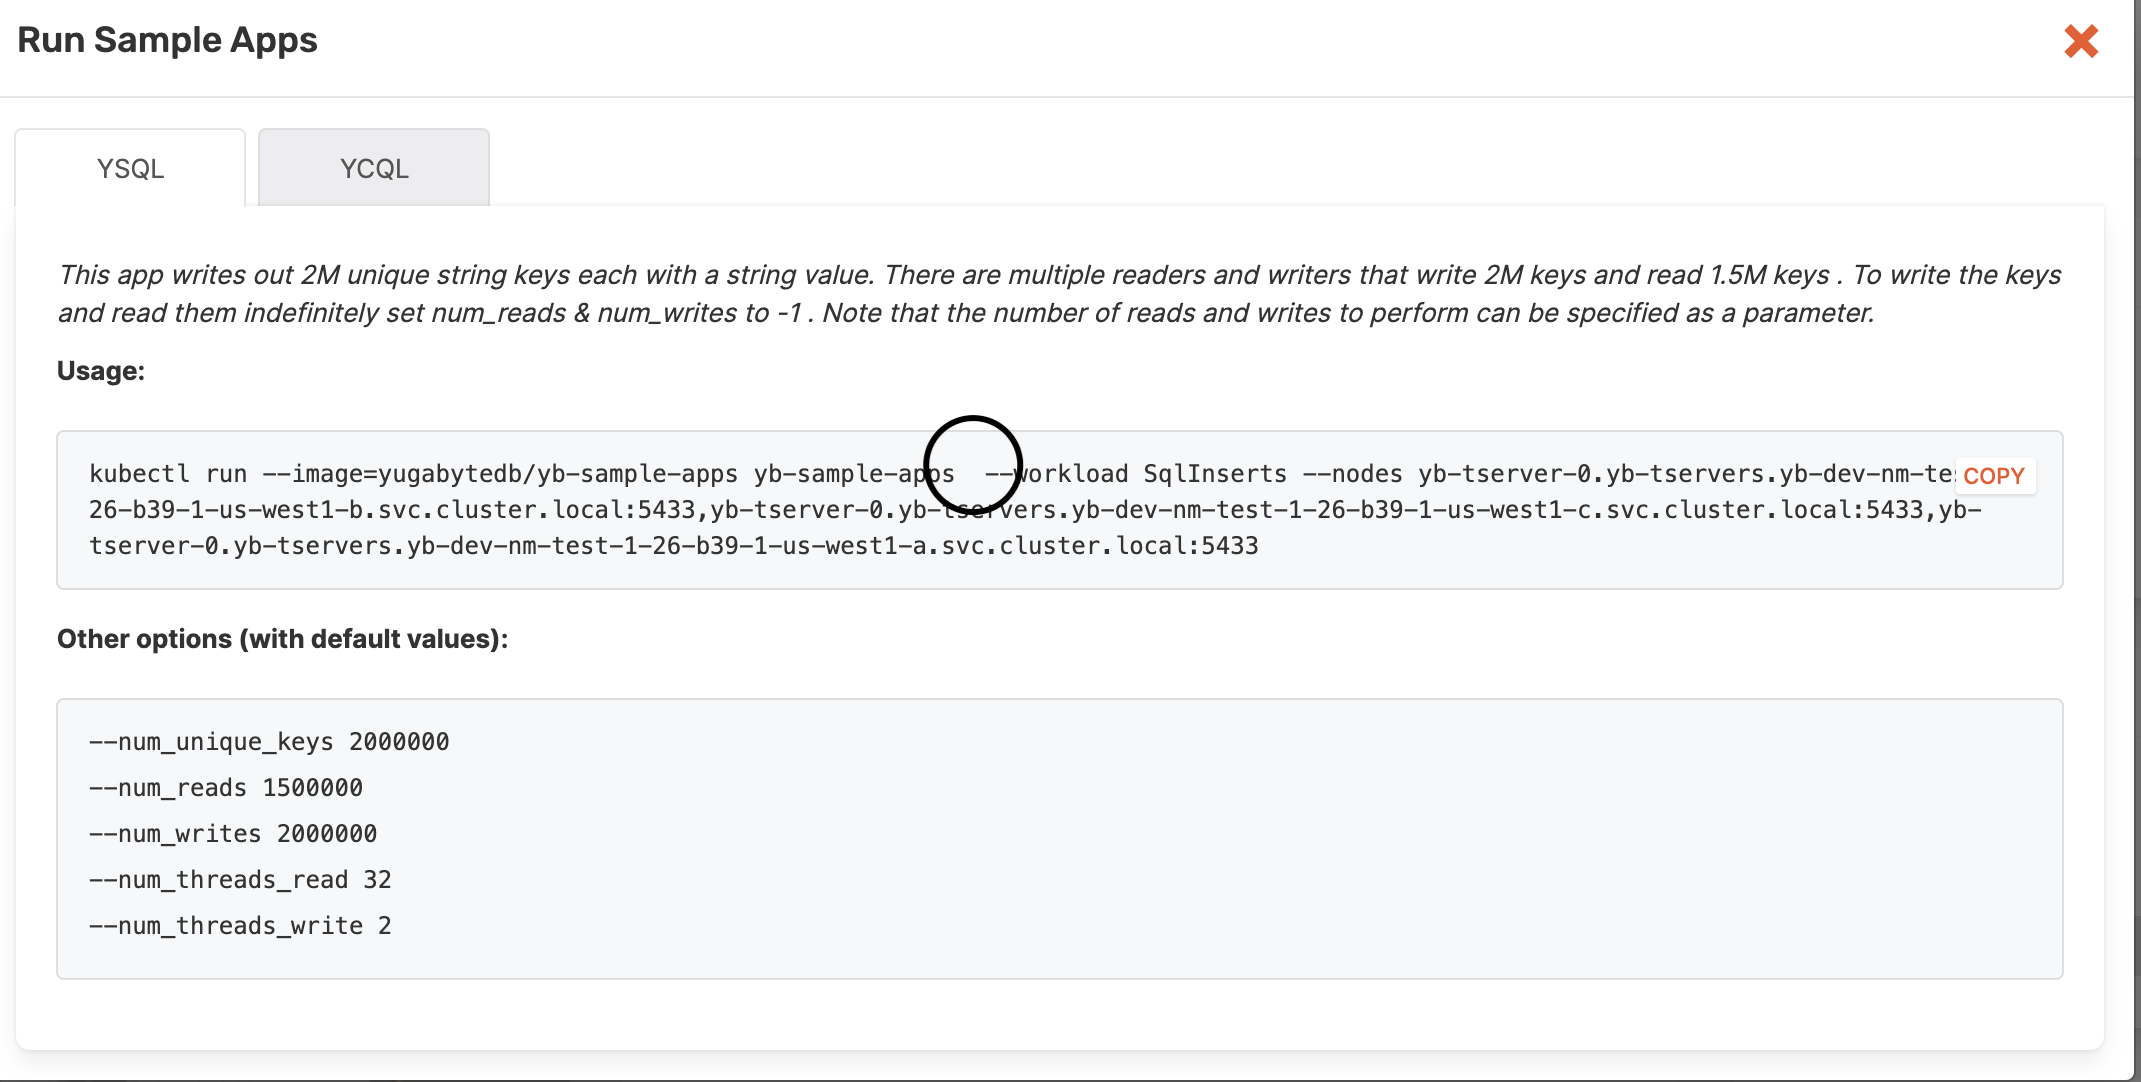
Task: Click the Other options heading
Action: (x=283, y=638)
